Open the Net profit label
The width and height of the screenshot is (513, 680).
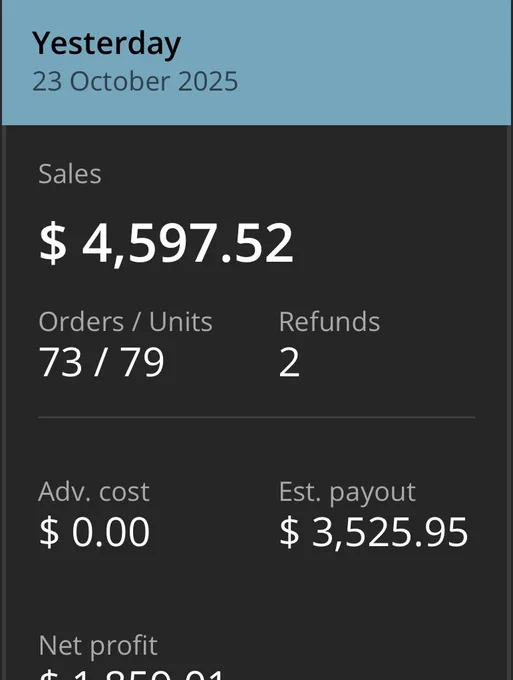coord(98,645)
